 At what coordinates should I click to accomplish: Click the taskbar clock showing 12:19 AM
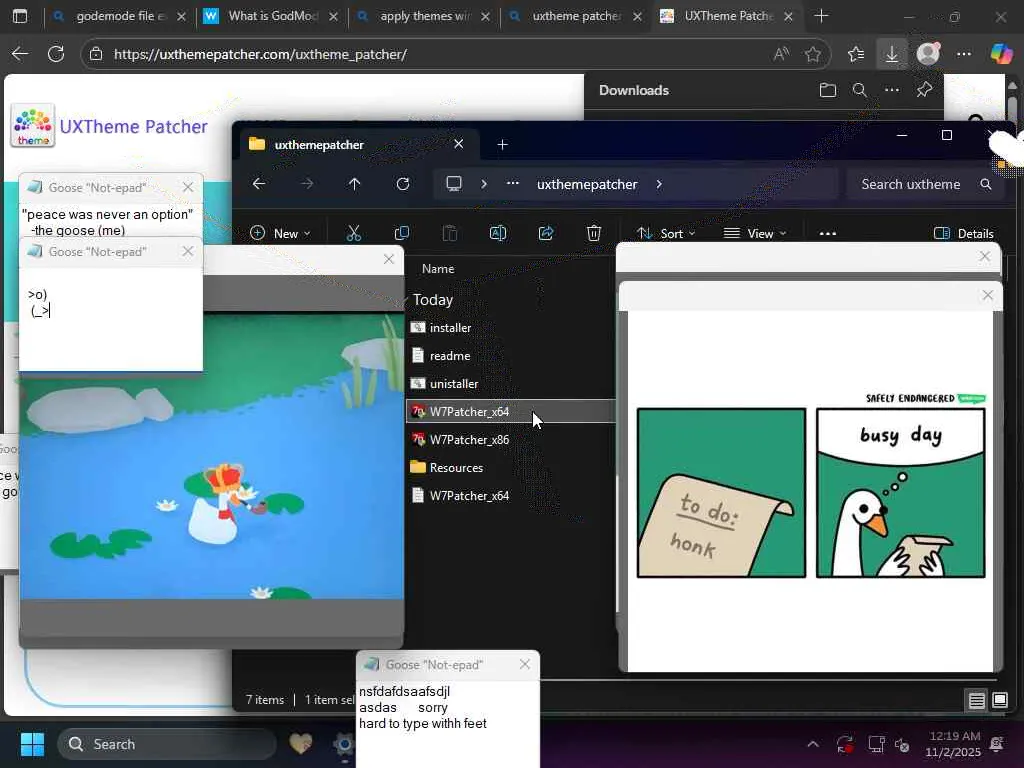[x=953, y=744]
